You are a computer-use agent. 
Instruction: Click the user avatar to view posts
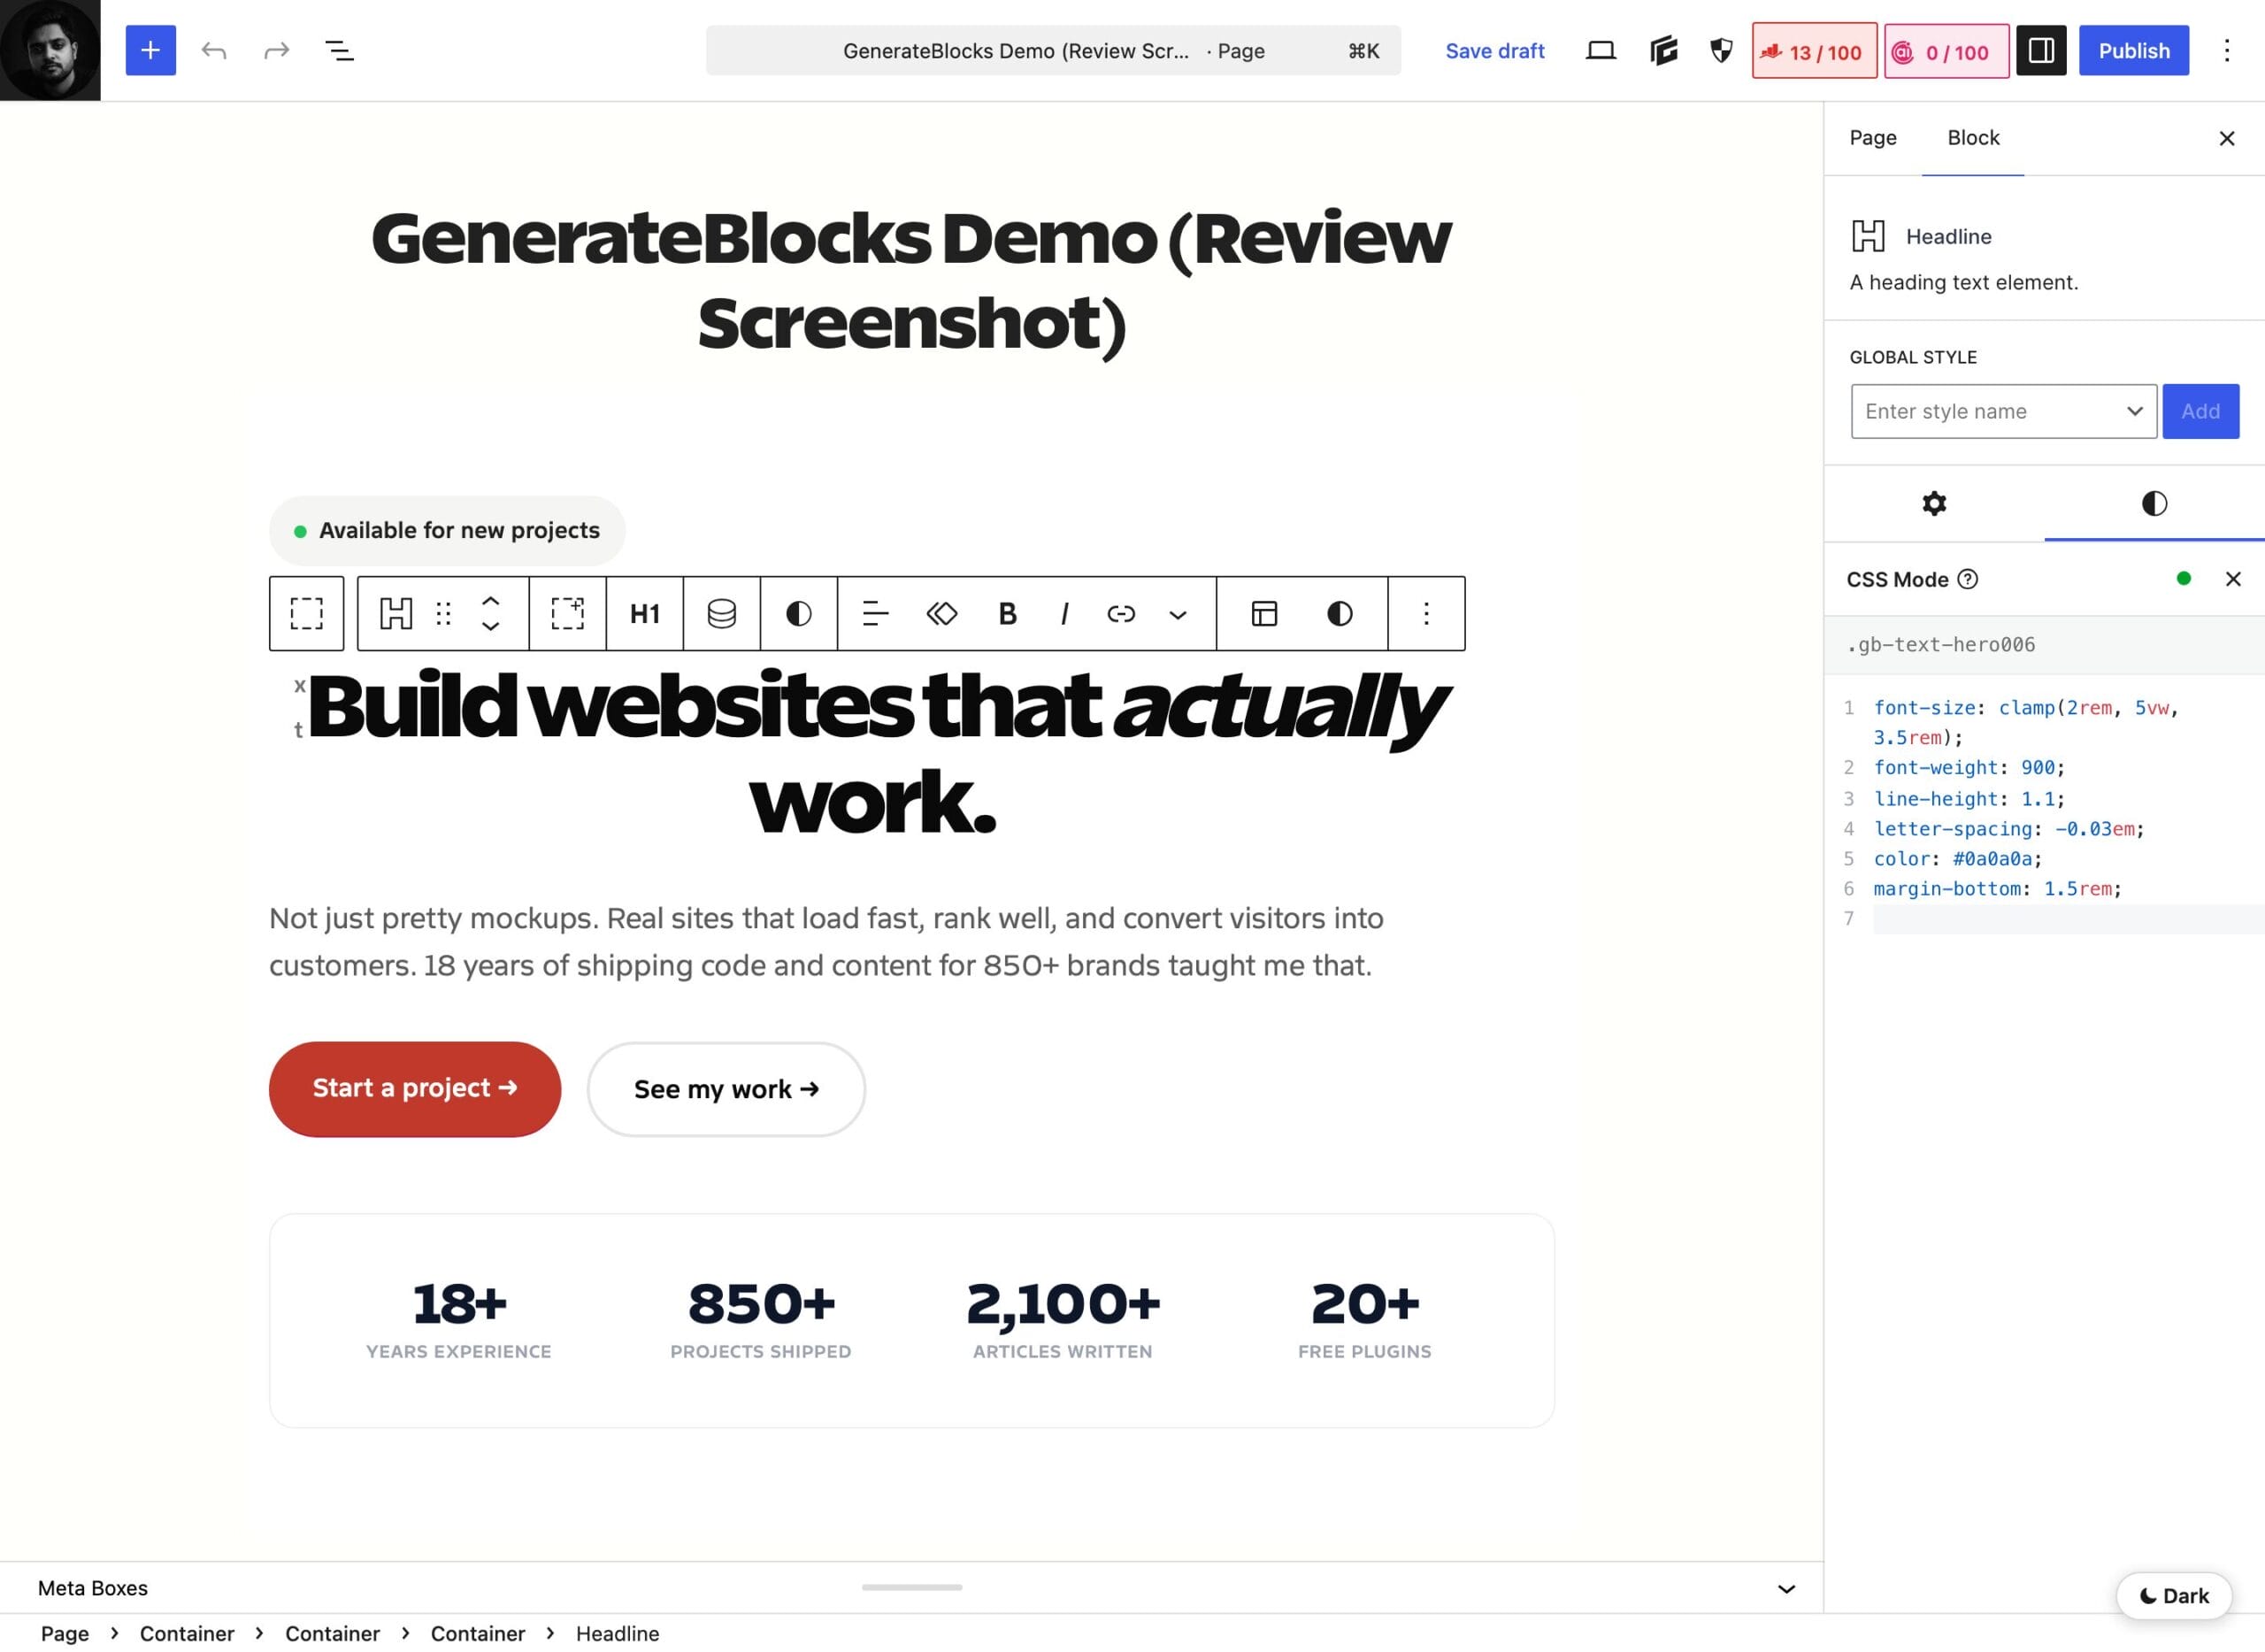point(50,50)
